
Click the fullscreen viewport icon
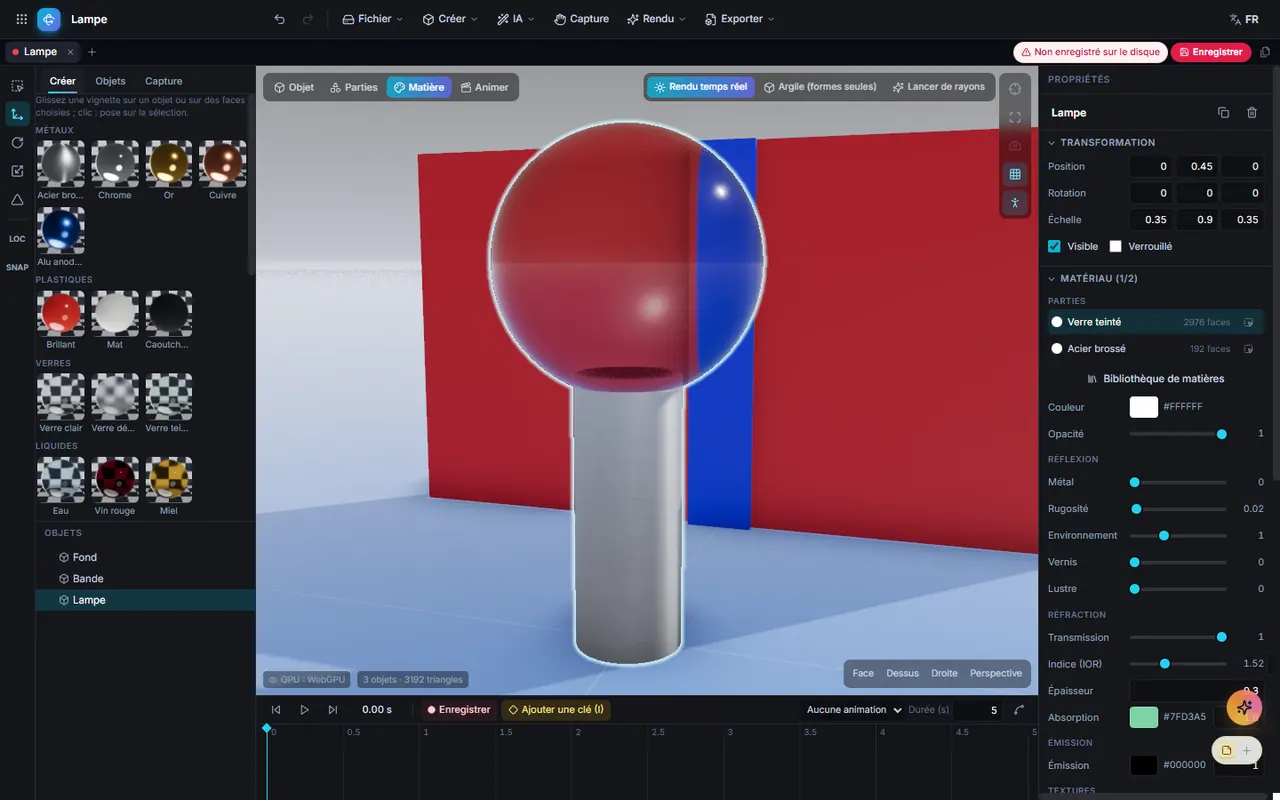point(1015,117)
